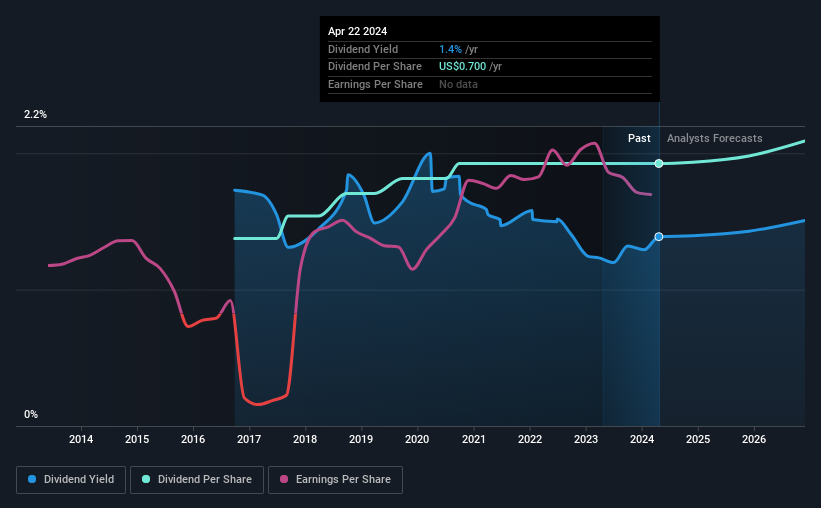Viewport: 821px width, 508px height.
Task: Click the 2021 x-axis label
Action: tap(474, 439)
